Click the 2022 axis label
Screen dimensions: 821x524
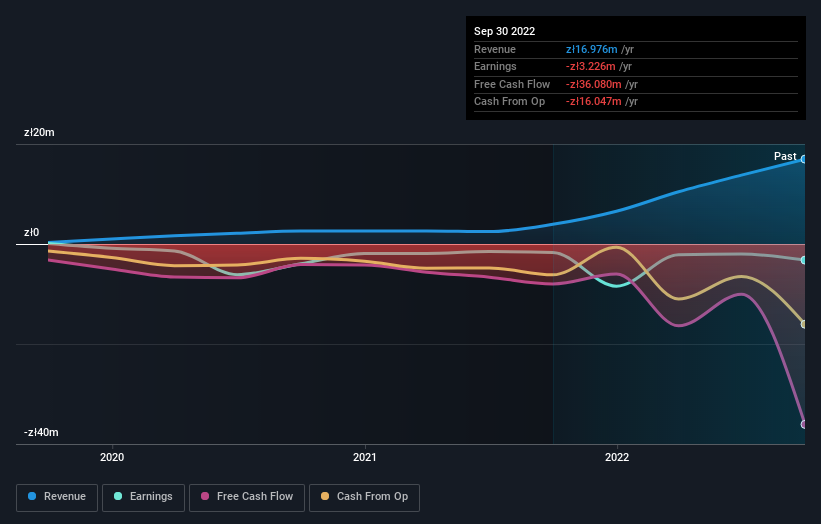[x=617, y=457]
